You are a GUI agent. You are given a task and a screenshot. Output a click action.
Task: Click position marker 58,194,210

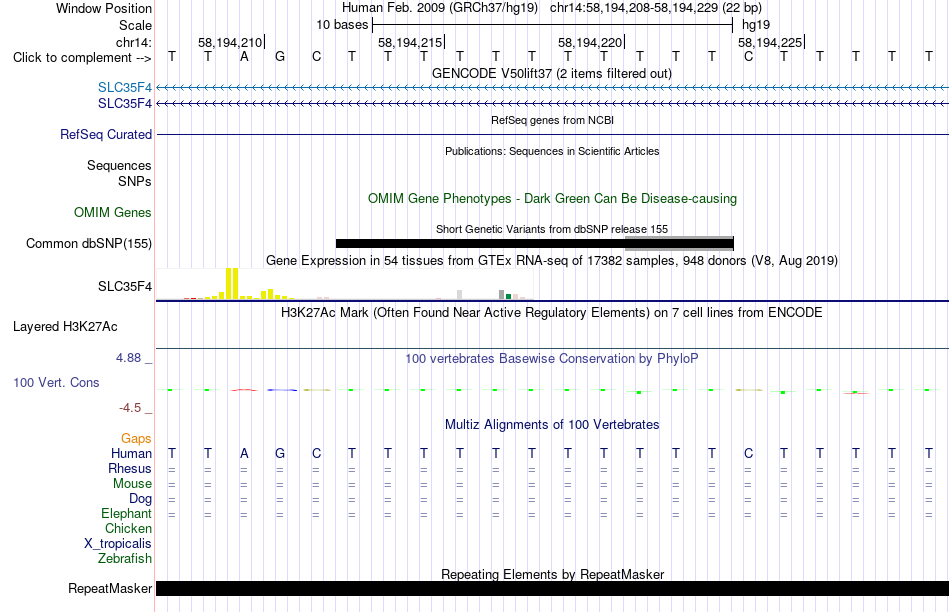click(x=230, y=42)
